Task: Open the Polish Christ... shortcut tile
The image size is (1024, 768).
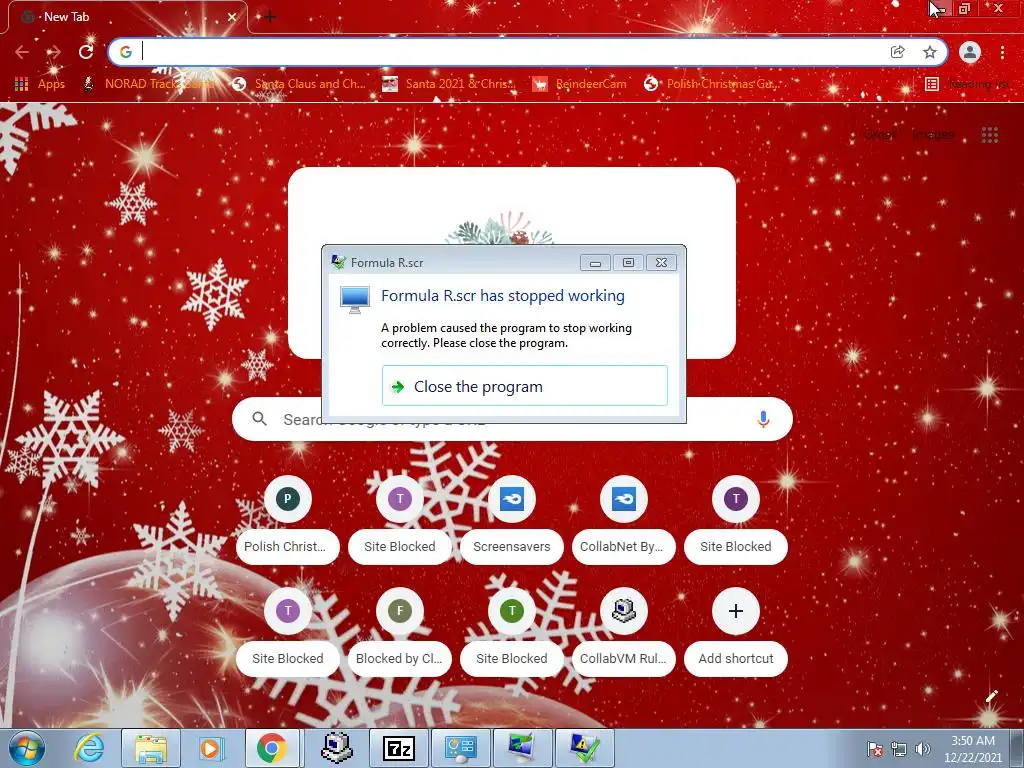Action: (287, 520)
